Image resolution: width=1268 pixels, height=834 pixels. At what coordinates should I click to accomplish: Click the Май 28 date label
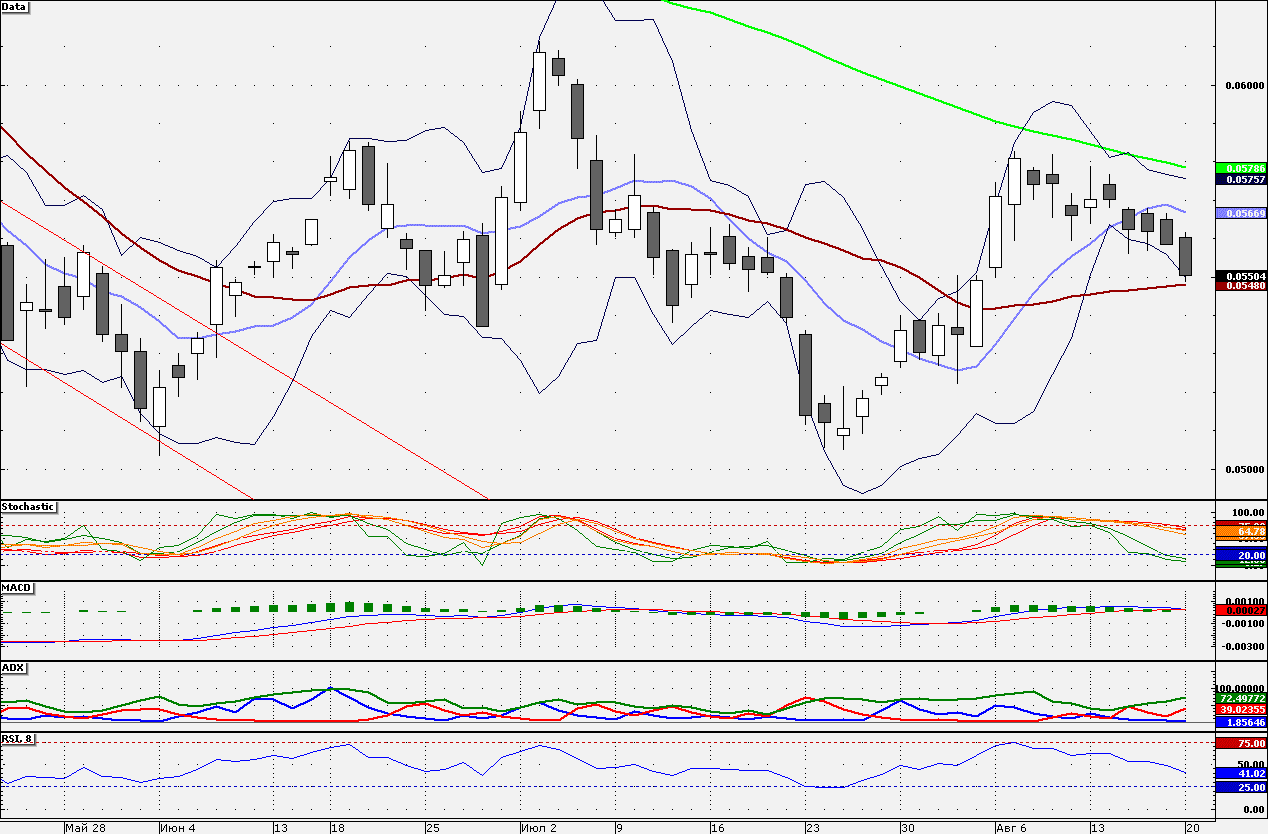click(x=85, y=828)
